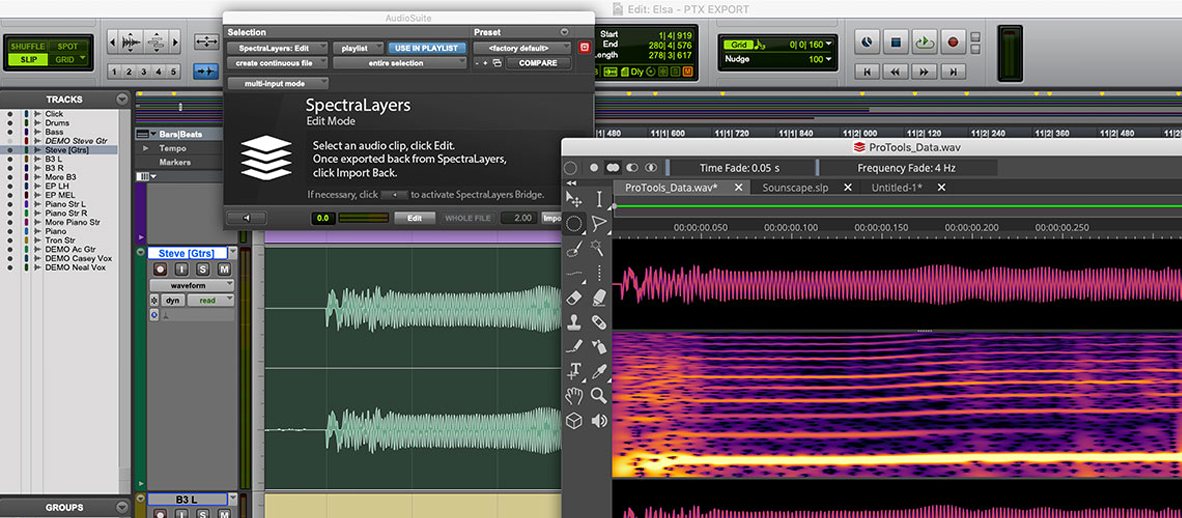Click the red target button in AudioSuite
Viewport: 1182px width, 518px height.
(x=584, y=48)
